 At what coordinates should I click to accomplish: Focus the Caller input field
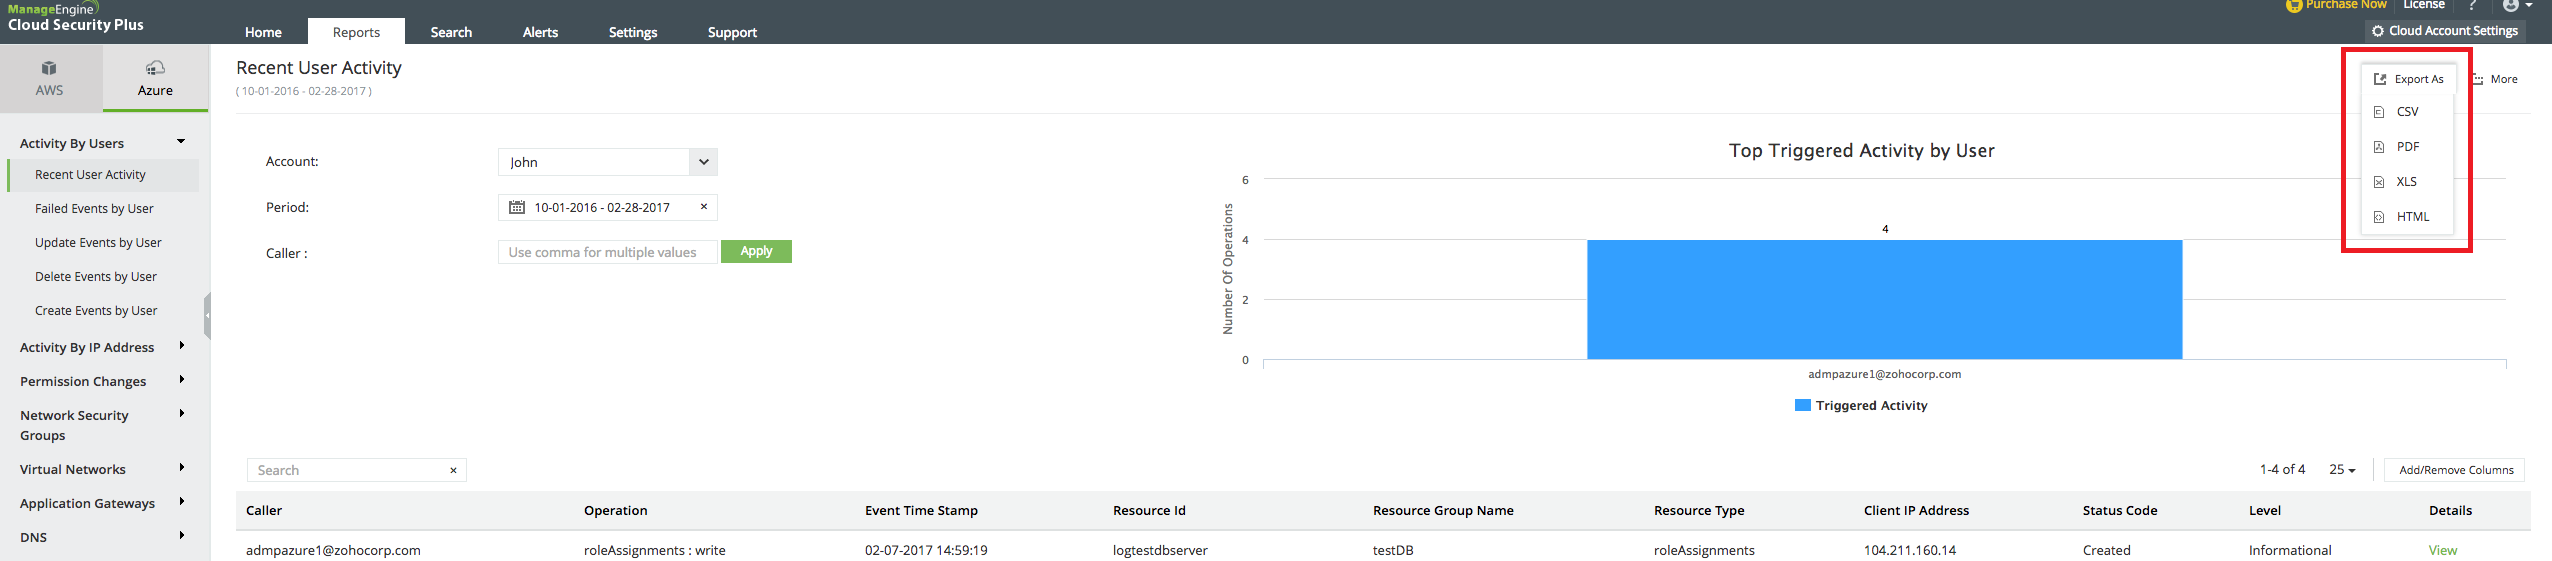607,253
